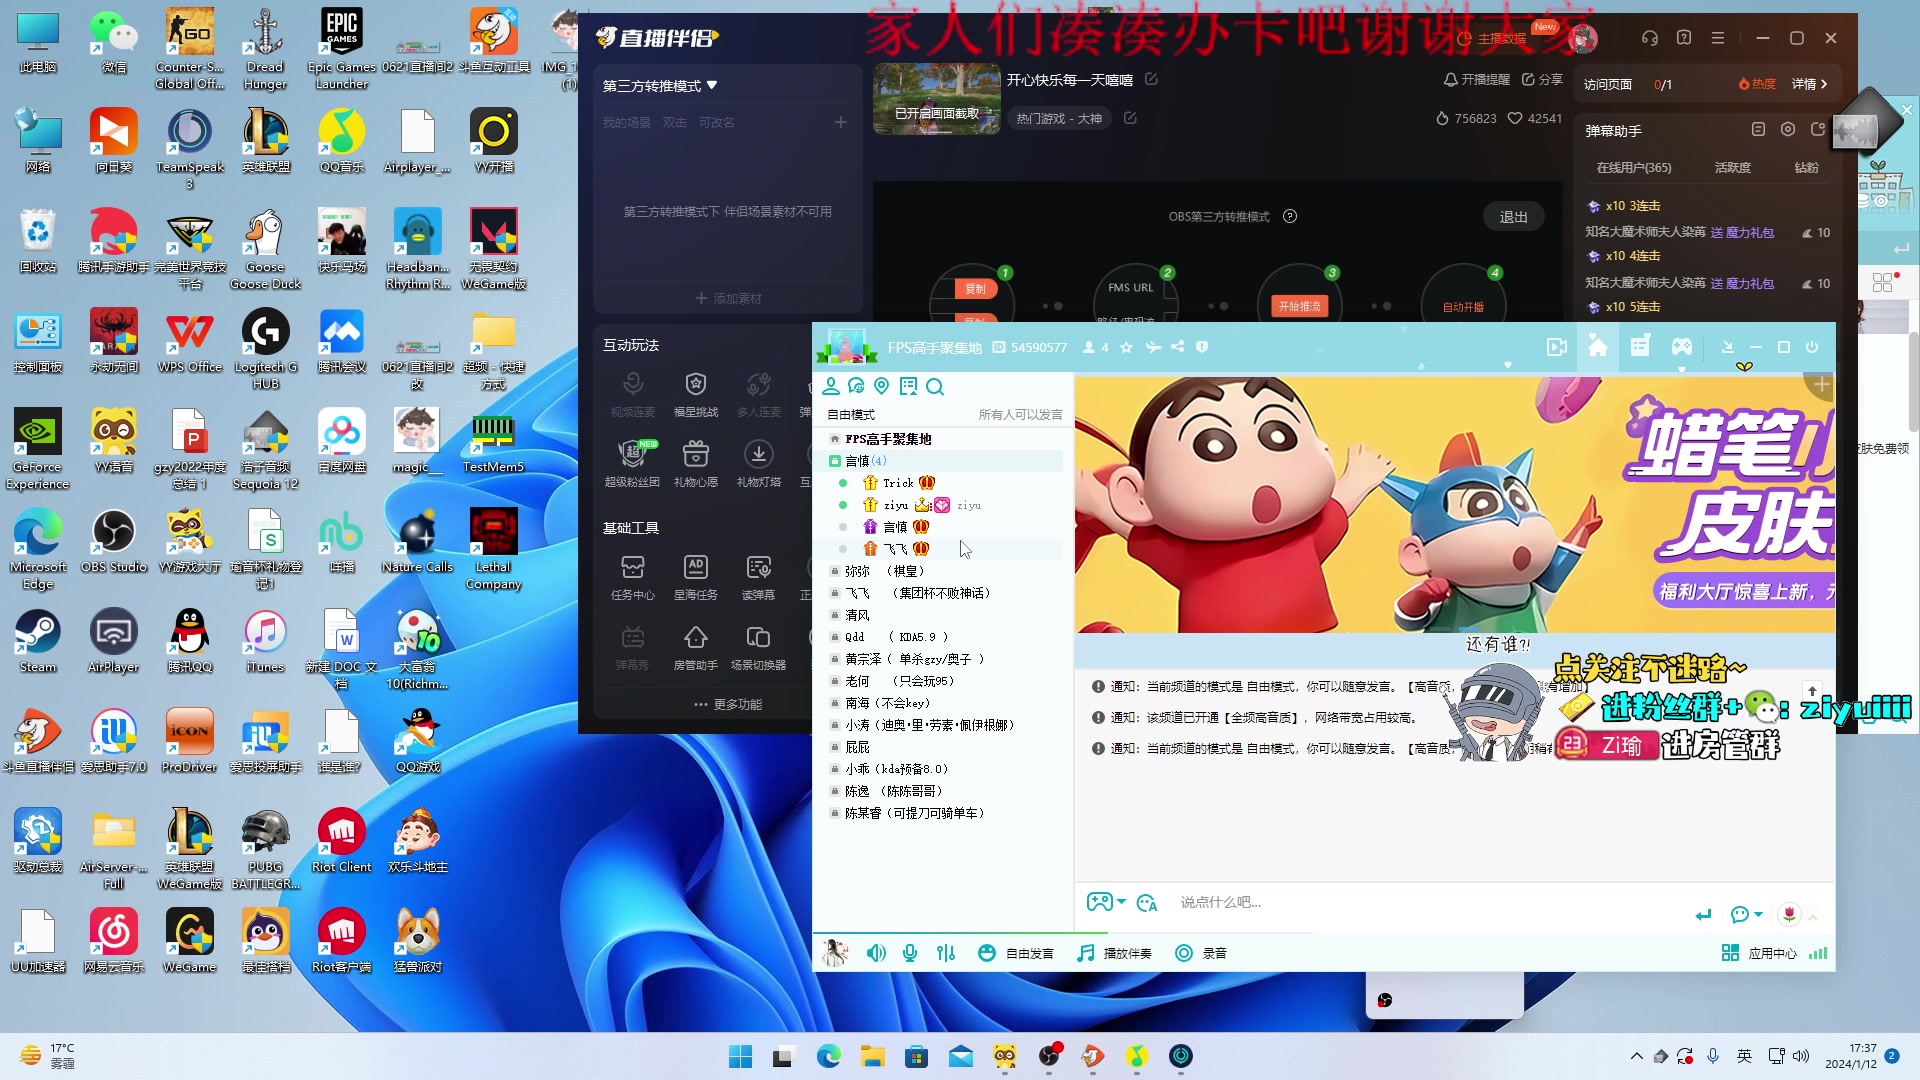
Task: Open the 黄宗泽 channel
Action: (x=914, y=659)
